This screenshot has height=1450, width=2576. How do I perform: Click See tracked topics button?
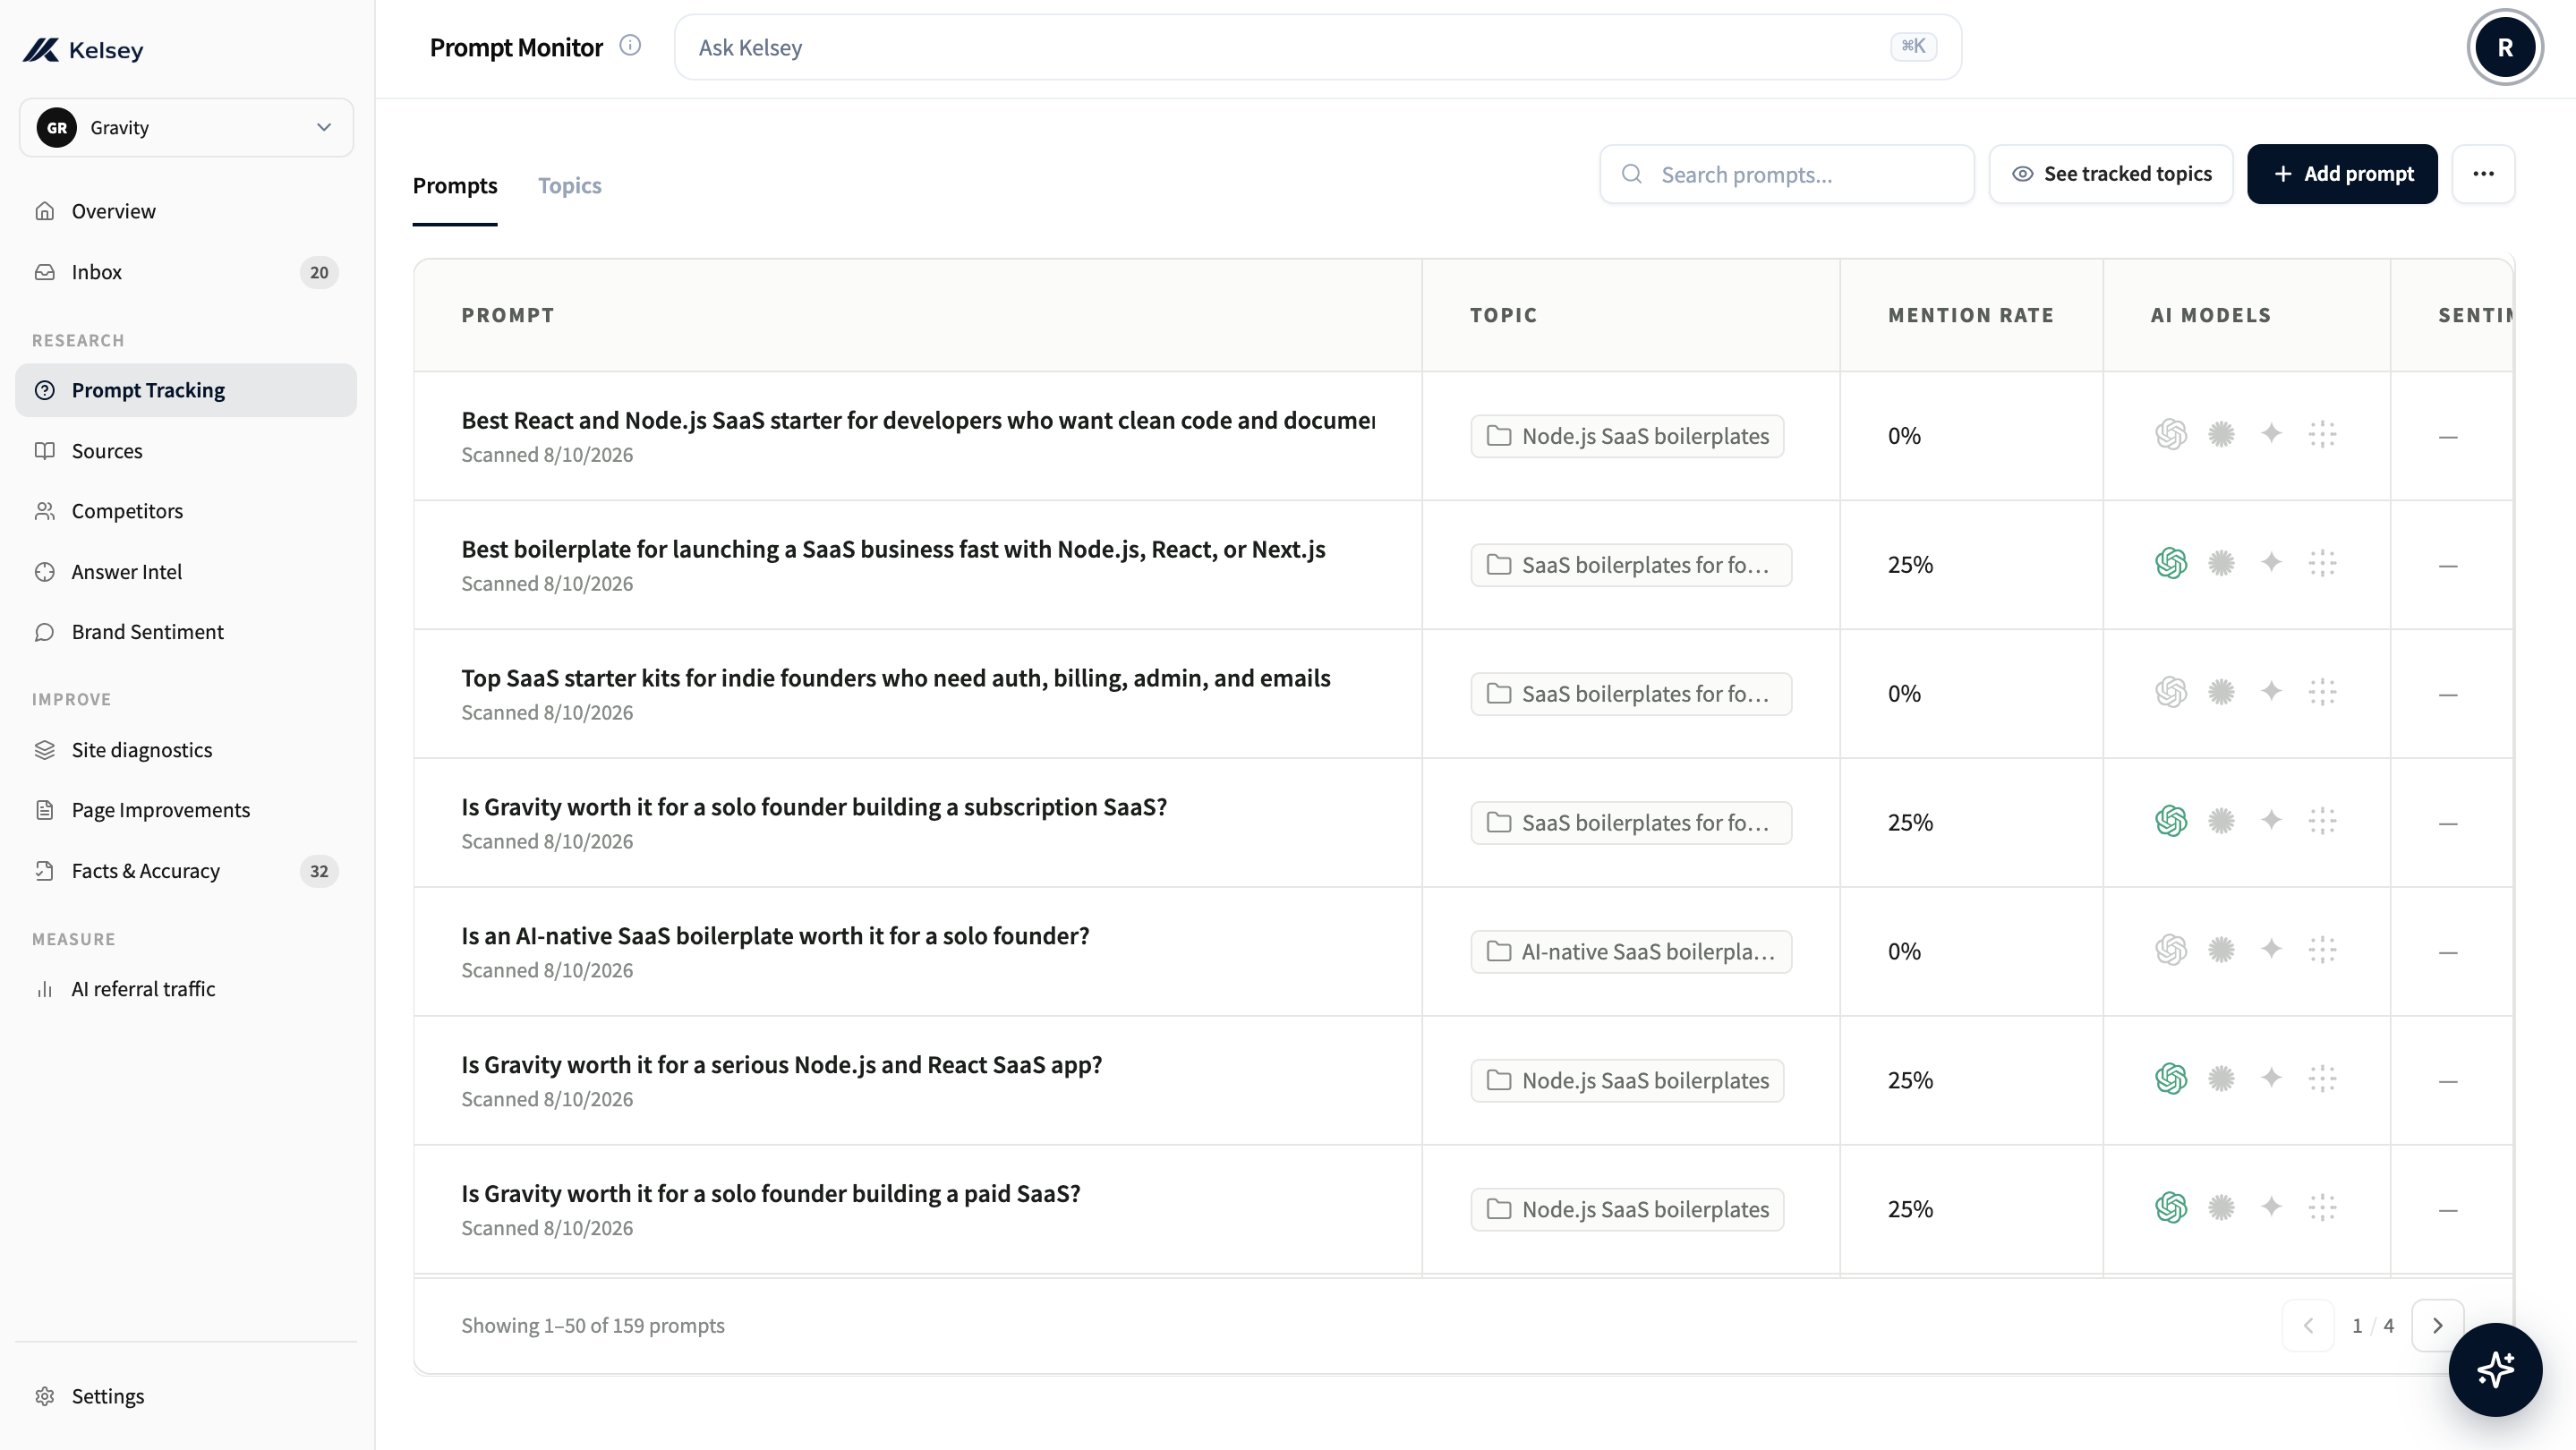pyautogui.click(x=2111, y=174)
